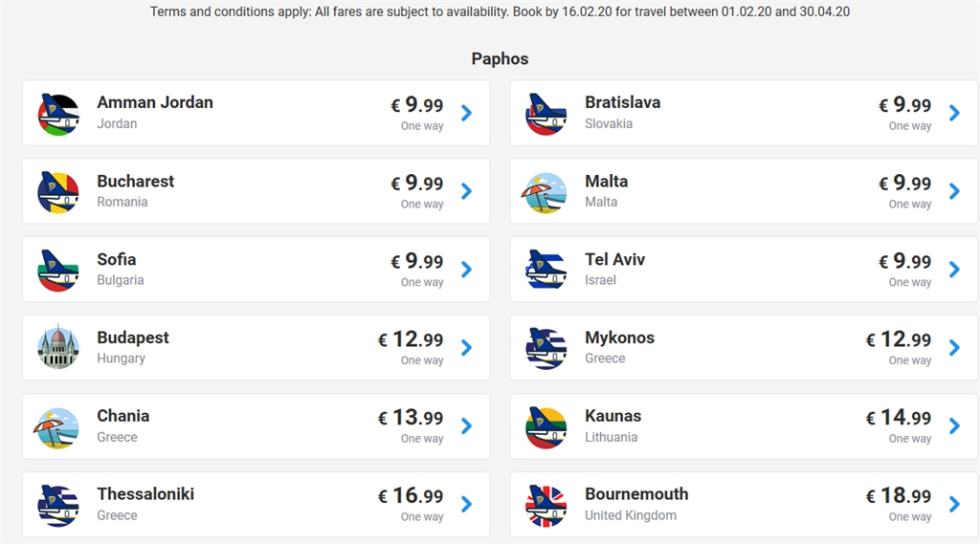Open the chevron arrow for Mykonos fare
The width and height of the screenshot is (980, 544).
point(954,348)
